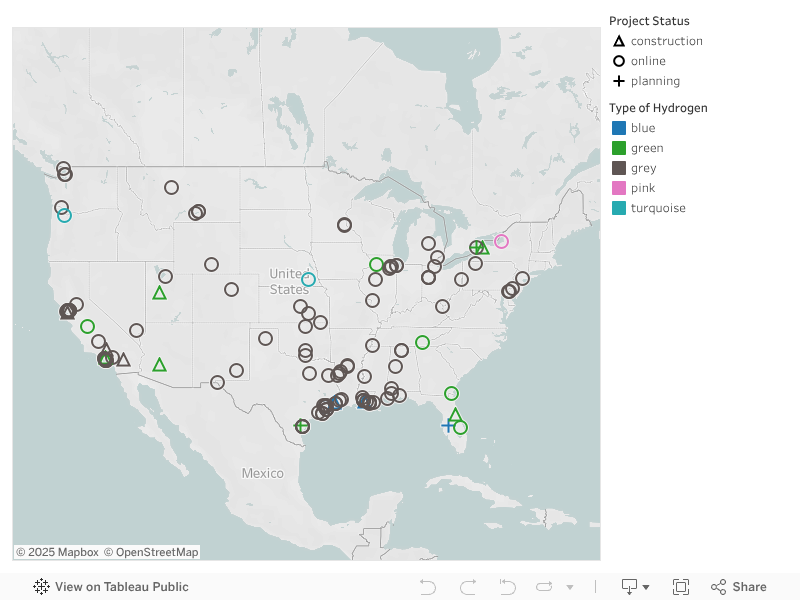Click the 'grey' hydrogen type label

pos(643,168)
